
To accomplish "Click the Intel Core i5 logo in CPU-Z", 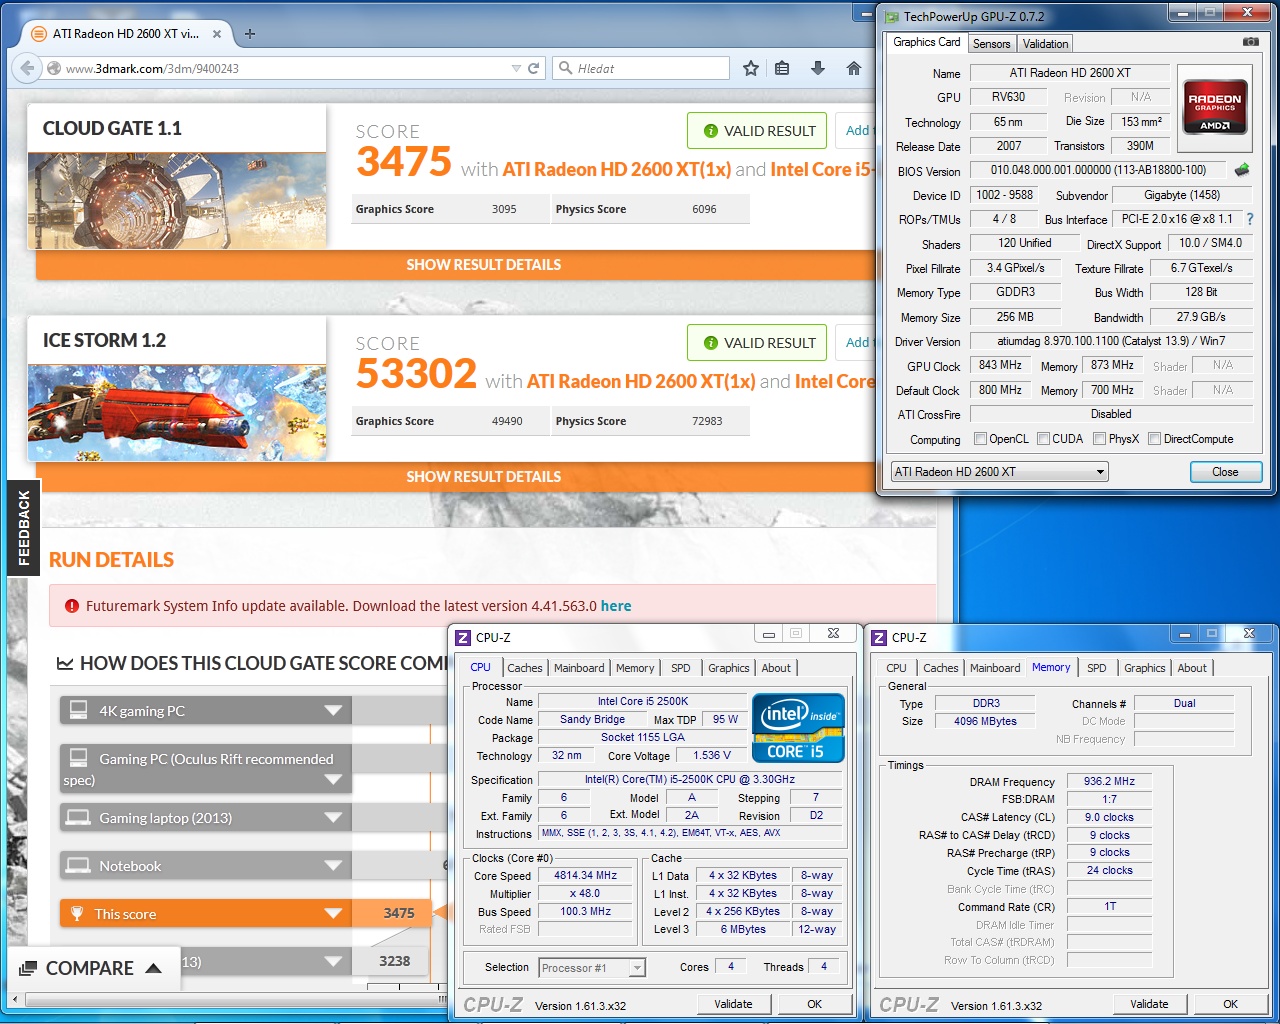I will pos(798,727).
